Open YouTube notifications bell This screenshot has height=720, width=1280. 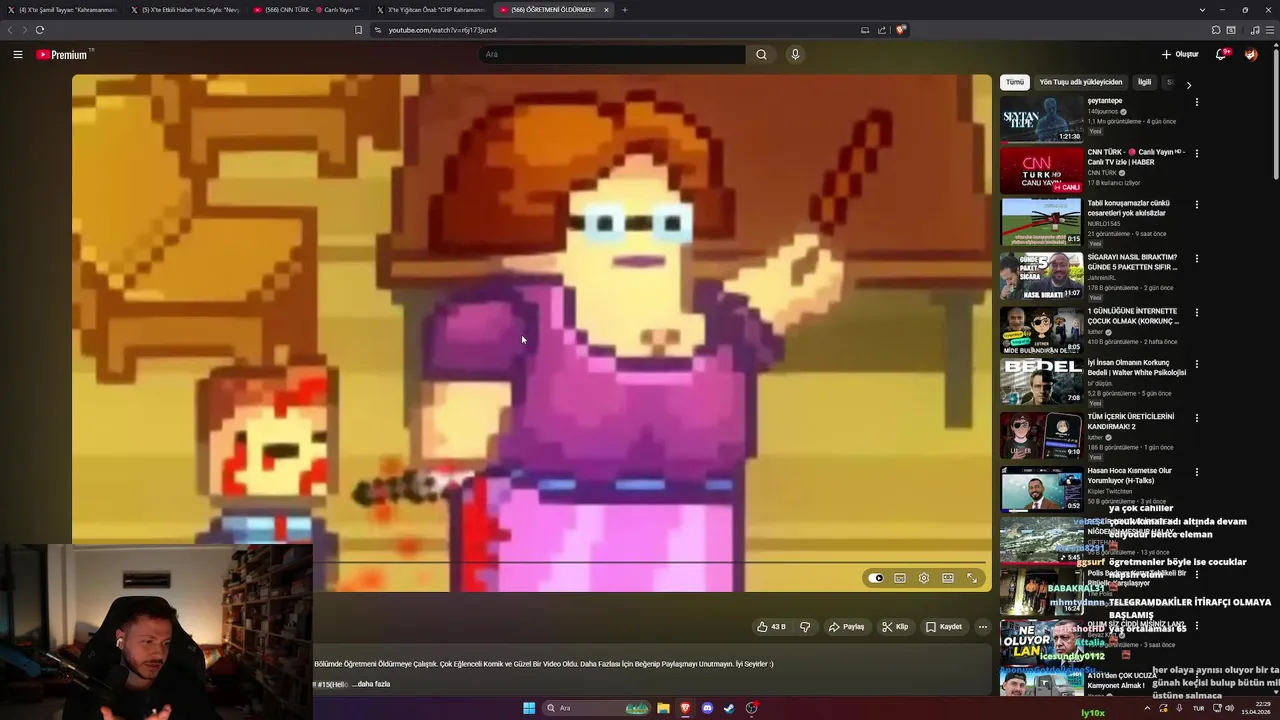(x=1221, y=55)
